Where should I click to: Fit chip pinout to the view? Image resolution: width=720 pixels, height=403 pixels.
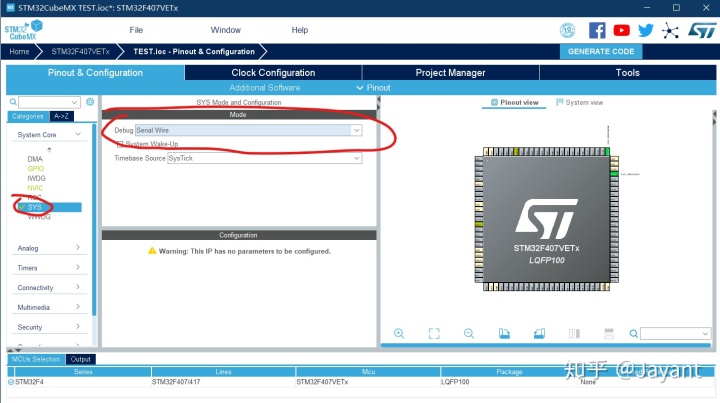pos(434,334)
